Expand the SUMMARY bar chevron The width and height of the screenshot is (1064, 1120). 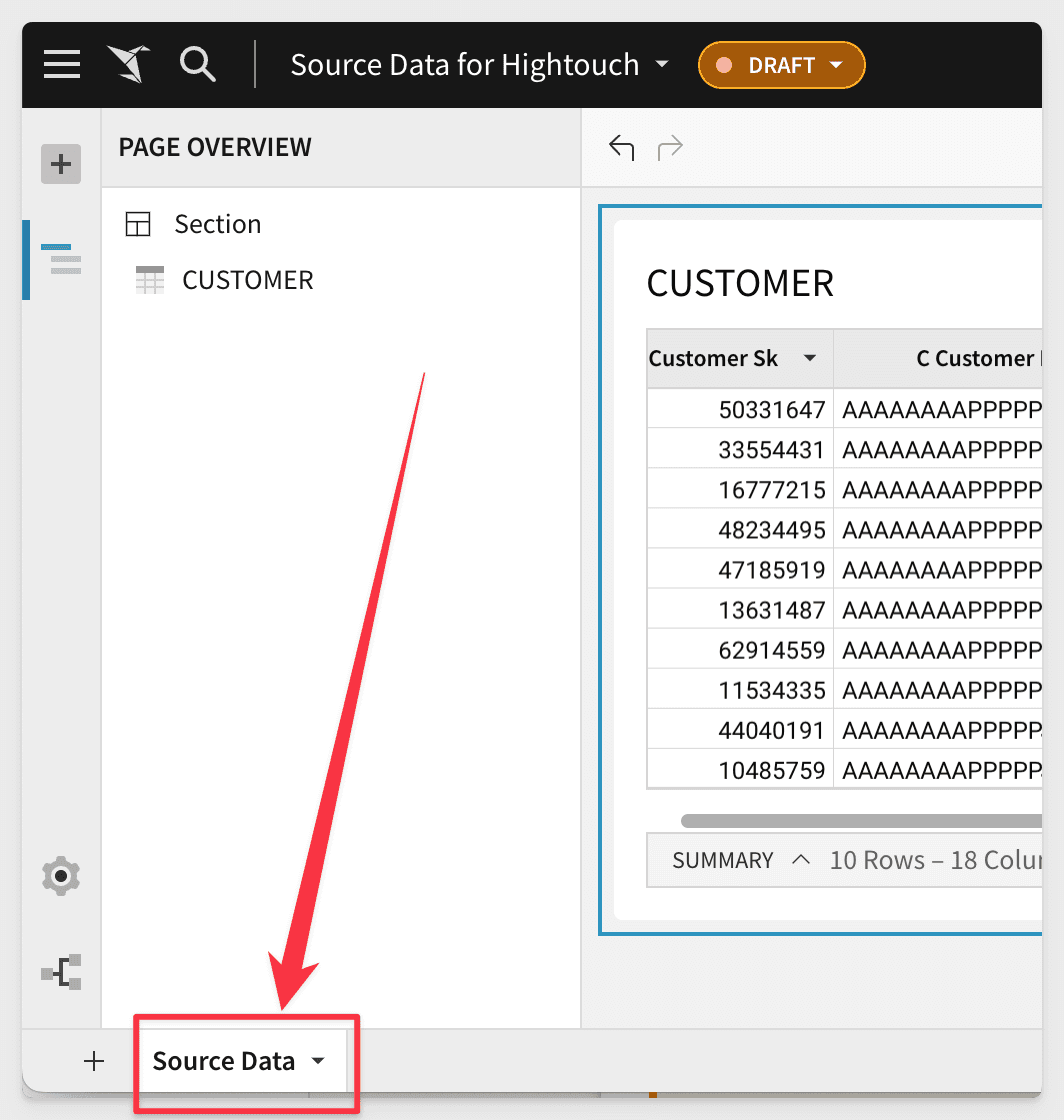[801, 860]
